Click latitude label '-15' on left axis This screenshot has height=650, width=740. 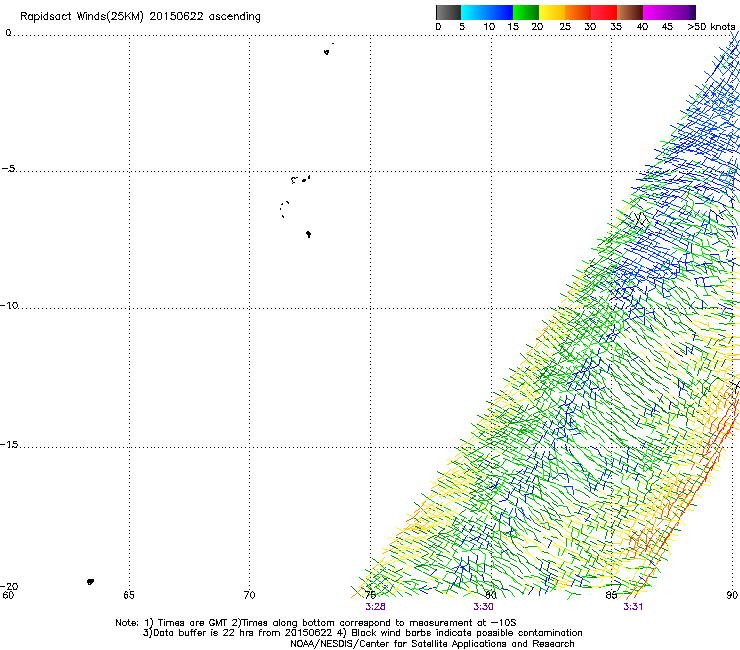pos(9,445)
